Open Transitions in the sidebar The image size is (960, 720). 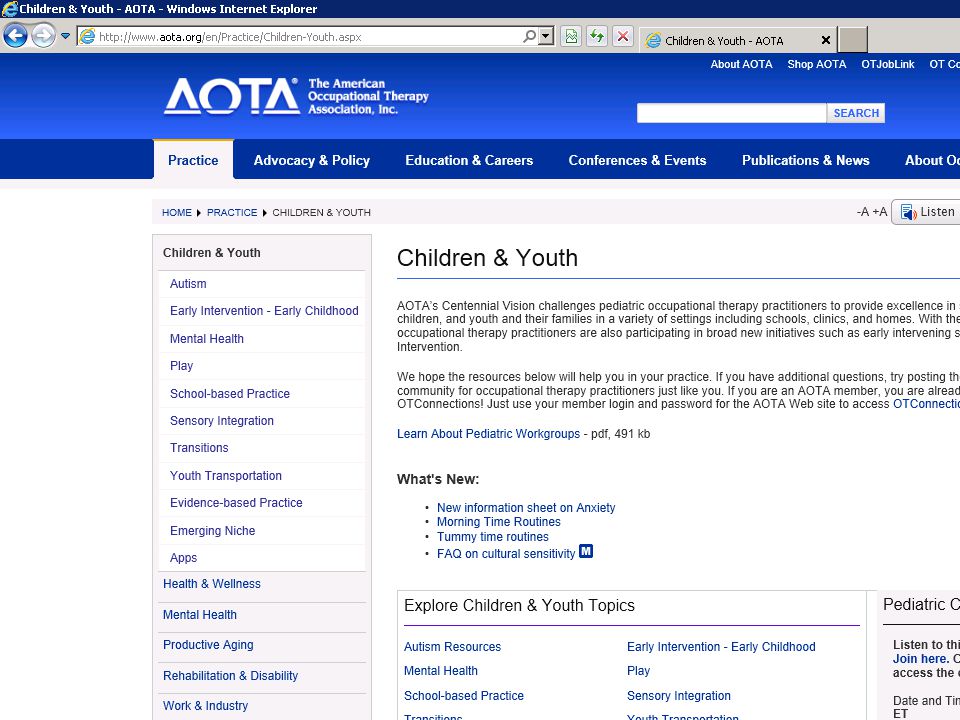click(199, 448)
